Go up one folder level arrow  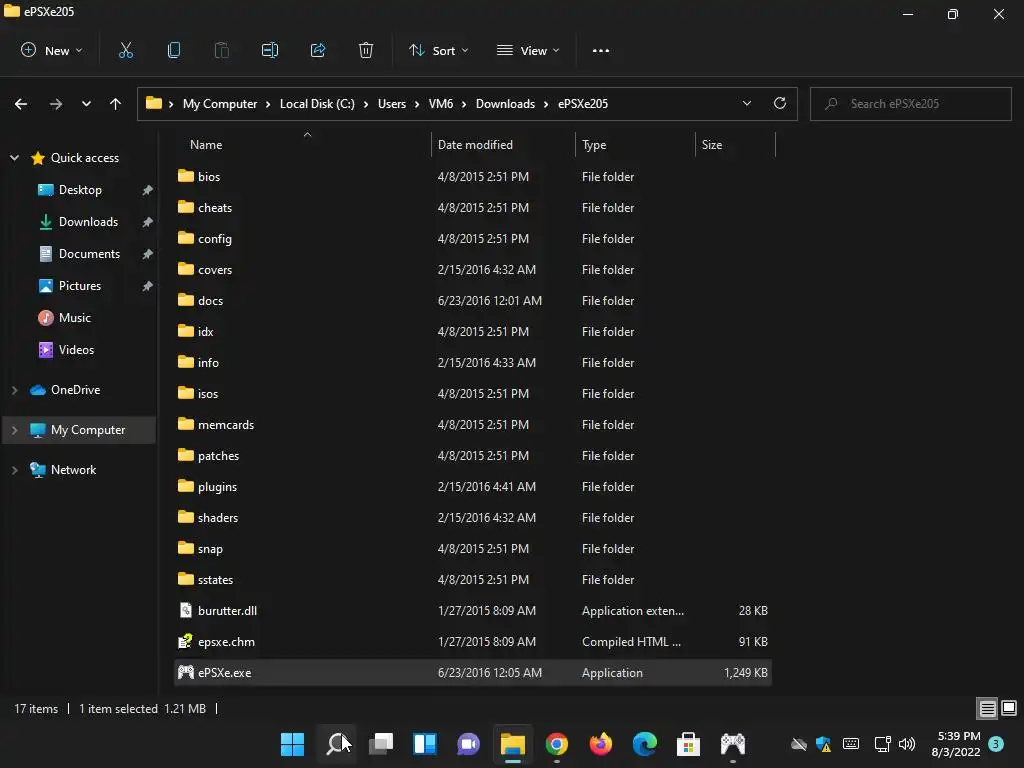click(116, 104)
